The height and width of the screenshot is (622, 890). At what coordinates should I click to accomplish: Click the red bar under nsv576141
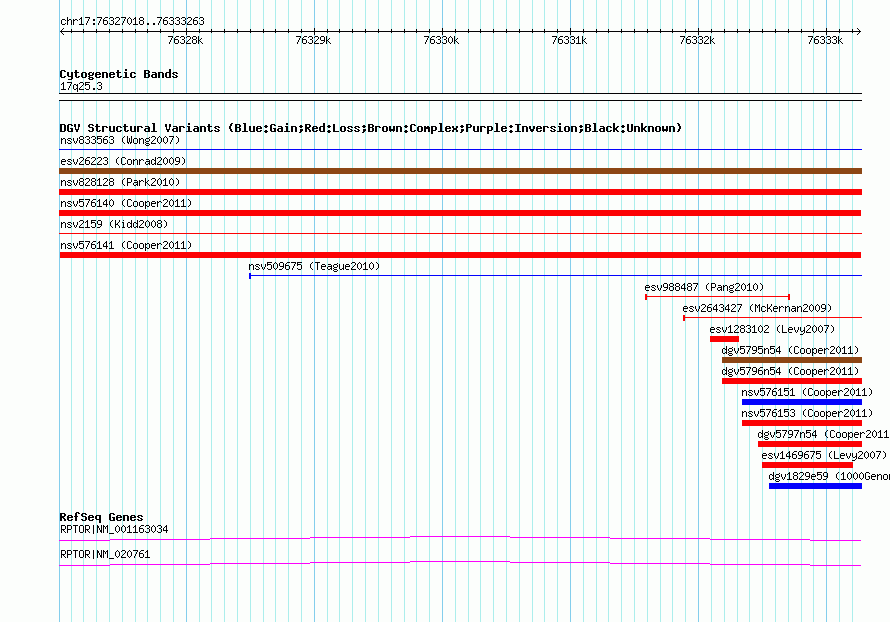point(460,255)
